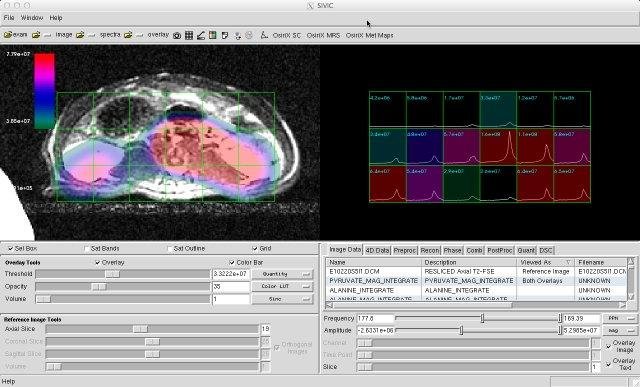Image resolution: width=640 pixels, height=387 pixels.
Task: Switch to the Recon tab
Action: [x=430, y=251]
